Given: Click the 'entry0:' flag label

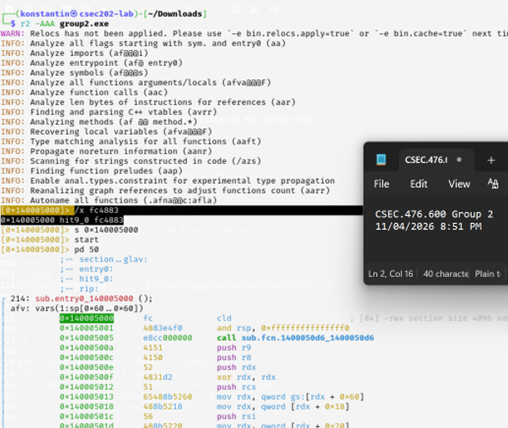Looking at the screenshot, I should click(x=96, y=269).
